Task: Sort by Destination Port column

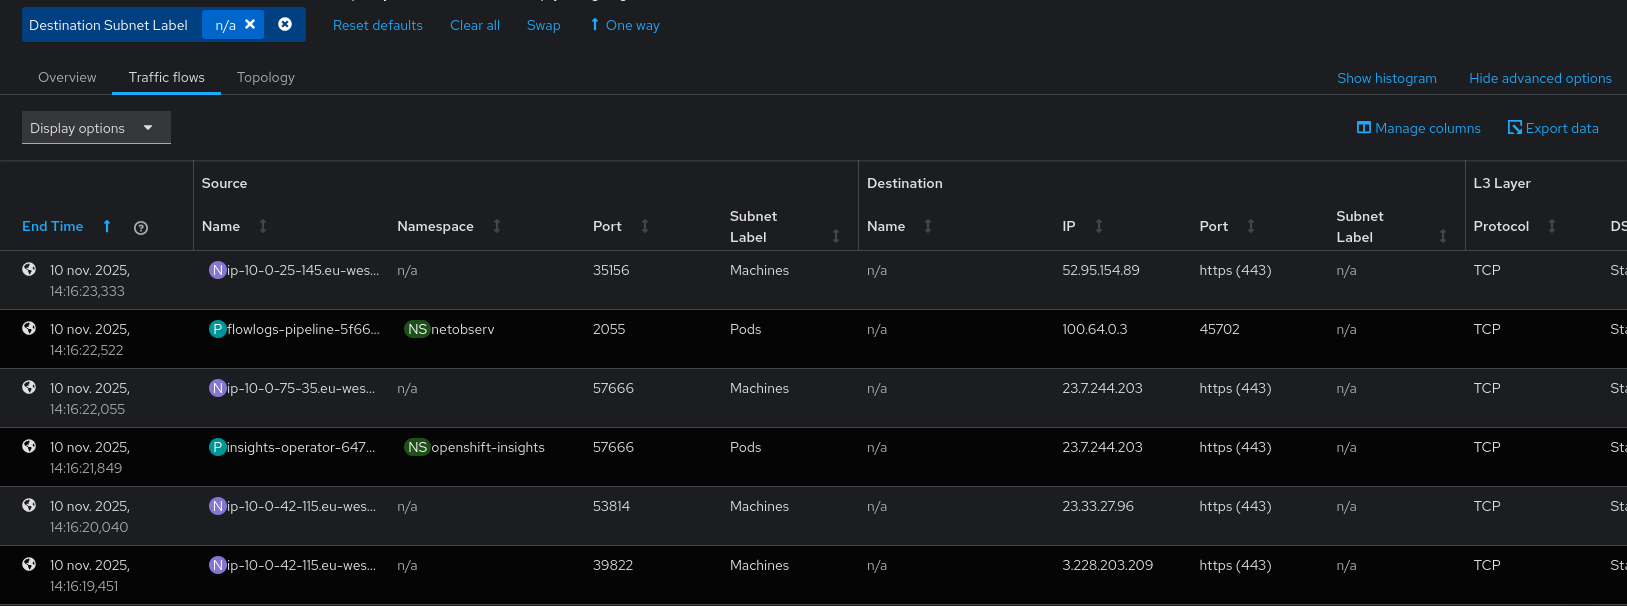Action: [x=1250, y=226]
